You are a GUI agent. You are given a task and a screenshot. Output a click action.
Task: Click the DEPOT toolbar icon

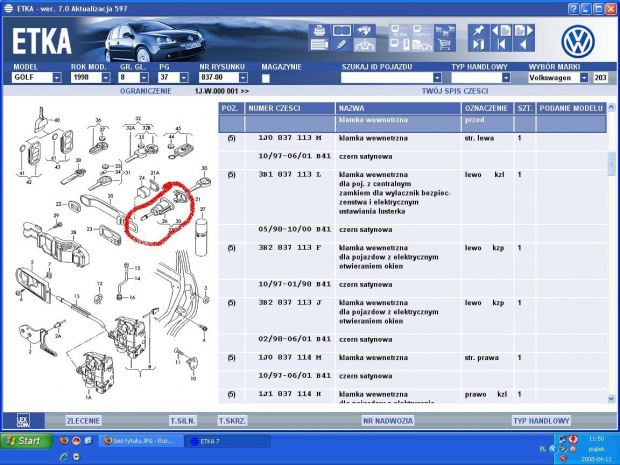422,31
